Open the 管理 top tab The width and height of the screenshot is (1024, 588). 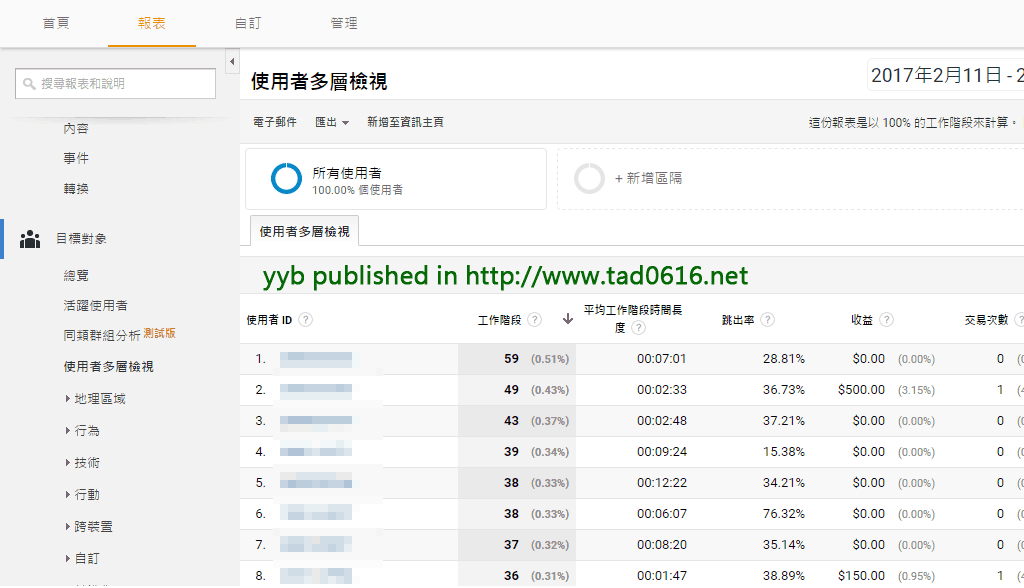point(343,23)
